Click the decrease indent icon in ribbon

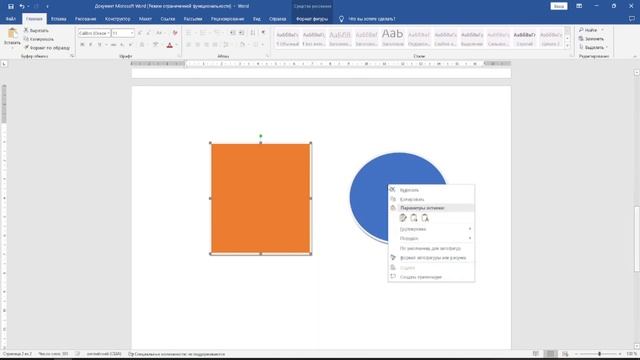click(x=233, y=33)
